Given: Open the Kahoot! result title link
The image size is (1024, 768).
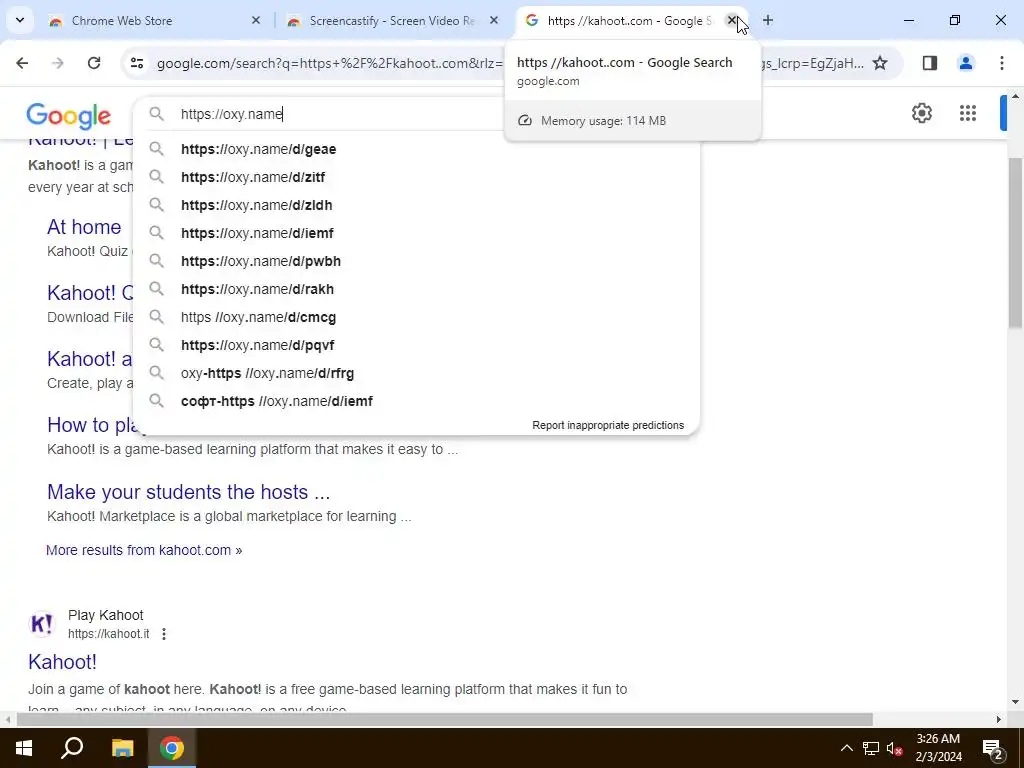Looking at the screenshot, I should [x=63, y=662].
